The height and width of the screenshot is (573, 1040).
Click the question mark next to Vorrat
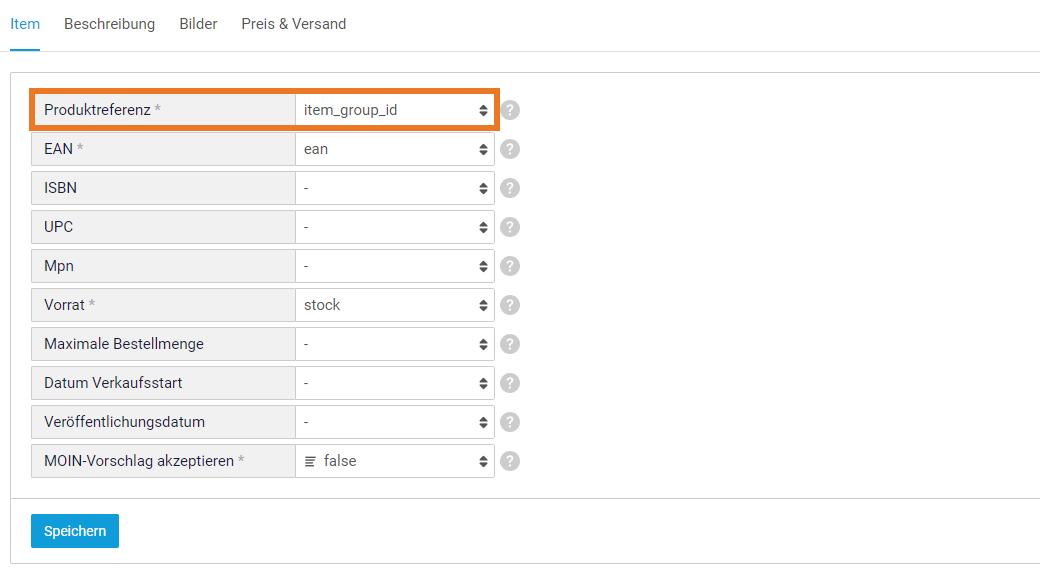pyautogui.click(x=509, y=305)
